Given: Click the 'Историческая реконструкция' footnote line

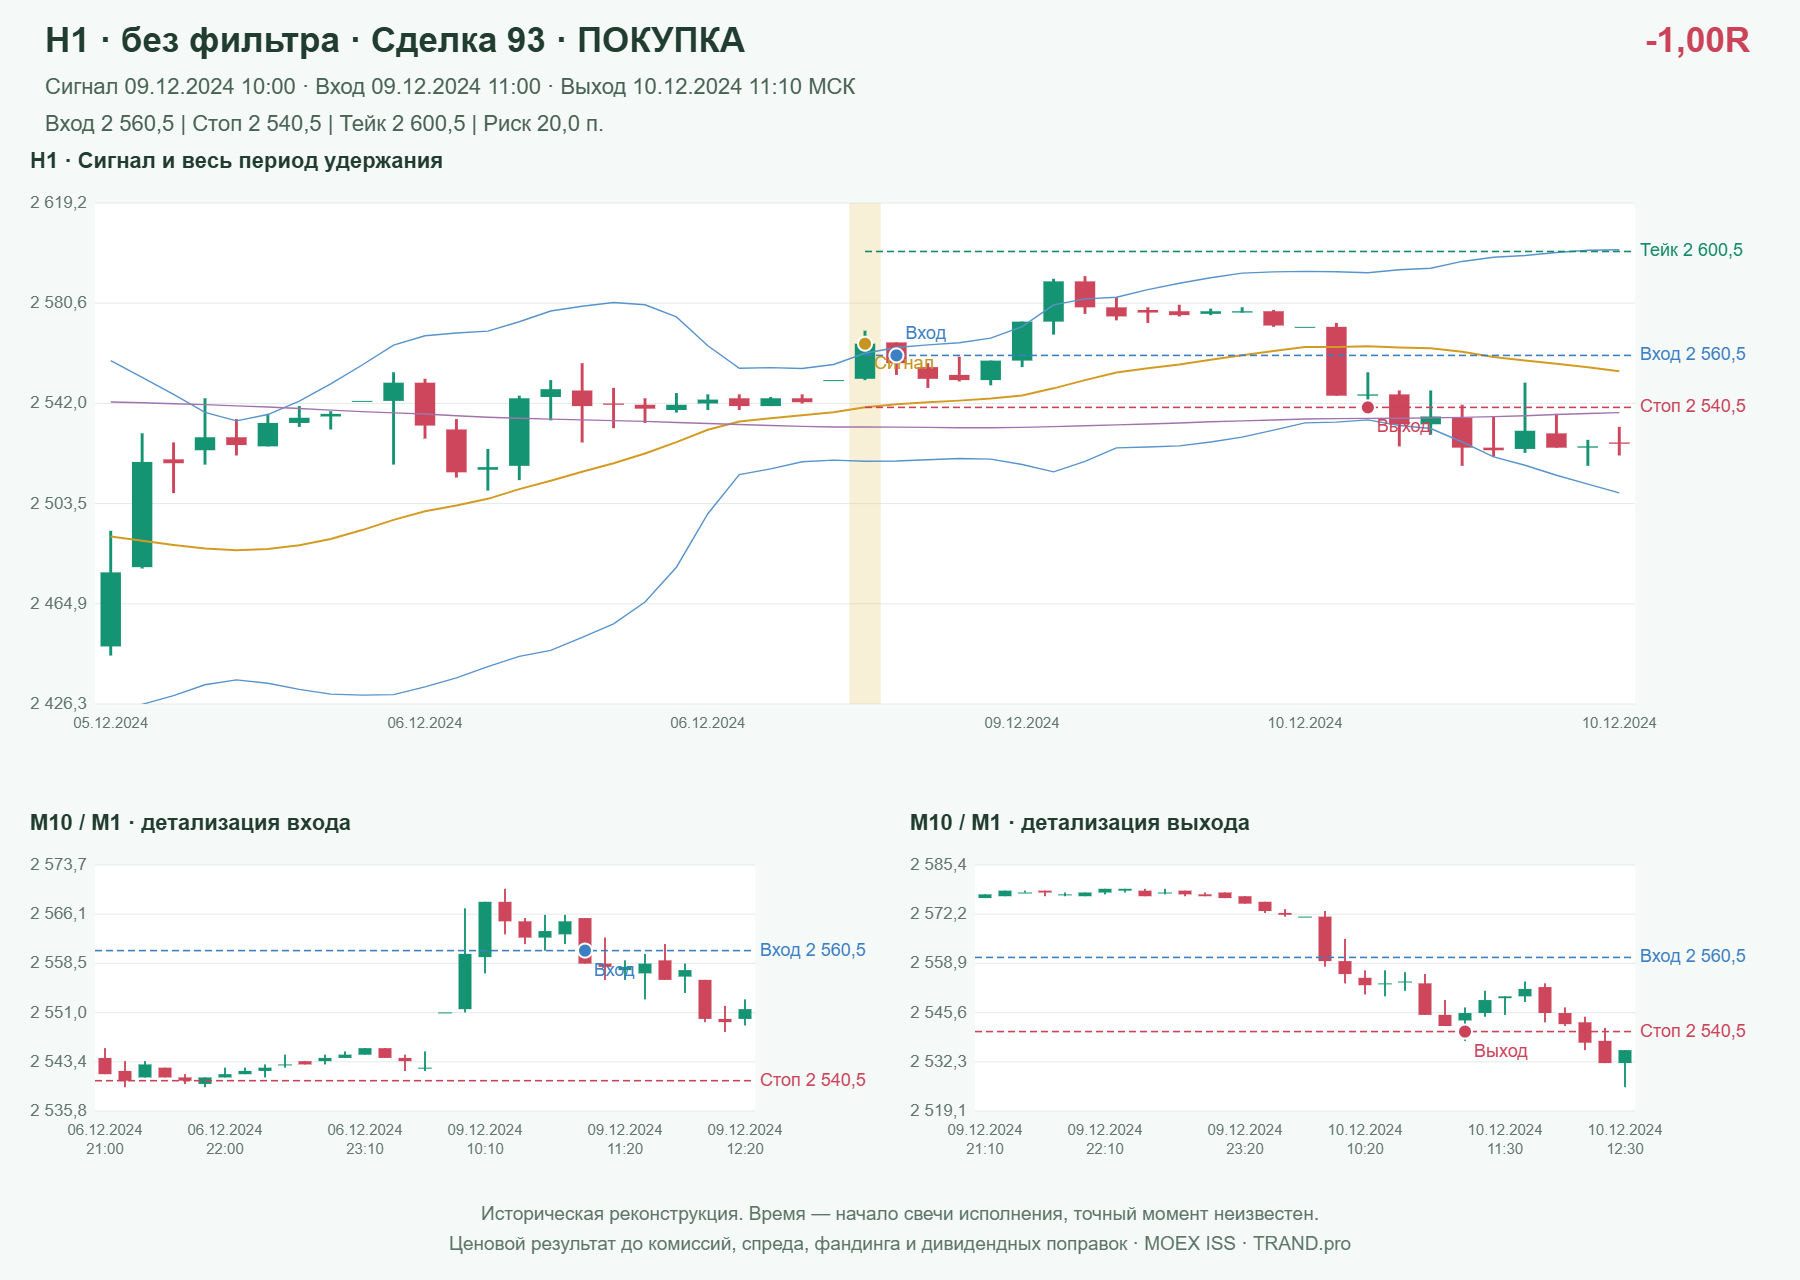Looking at the screenshot, I should (x=900, y=1214).
